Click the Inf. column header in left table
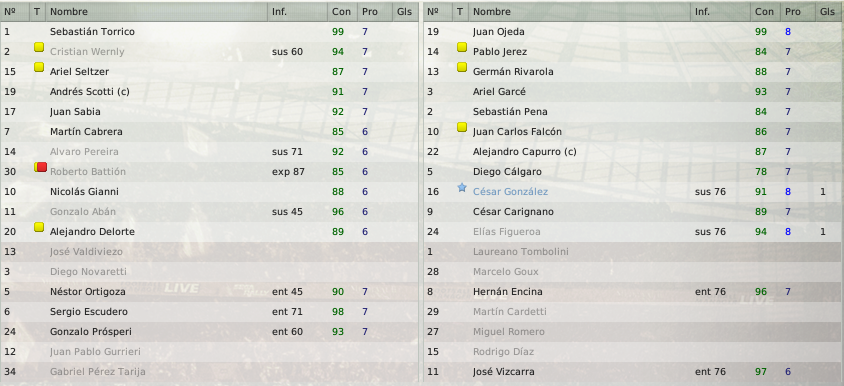 click(x=298, y=11)
